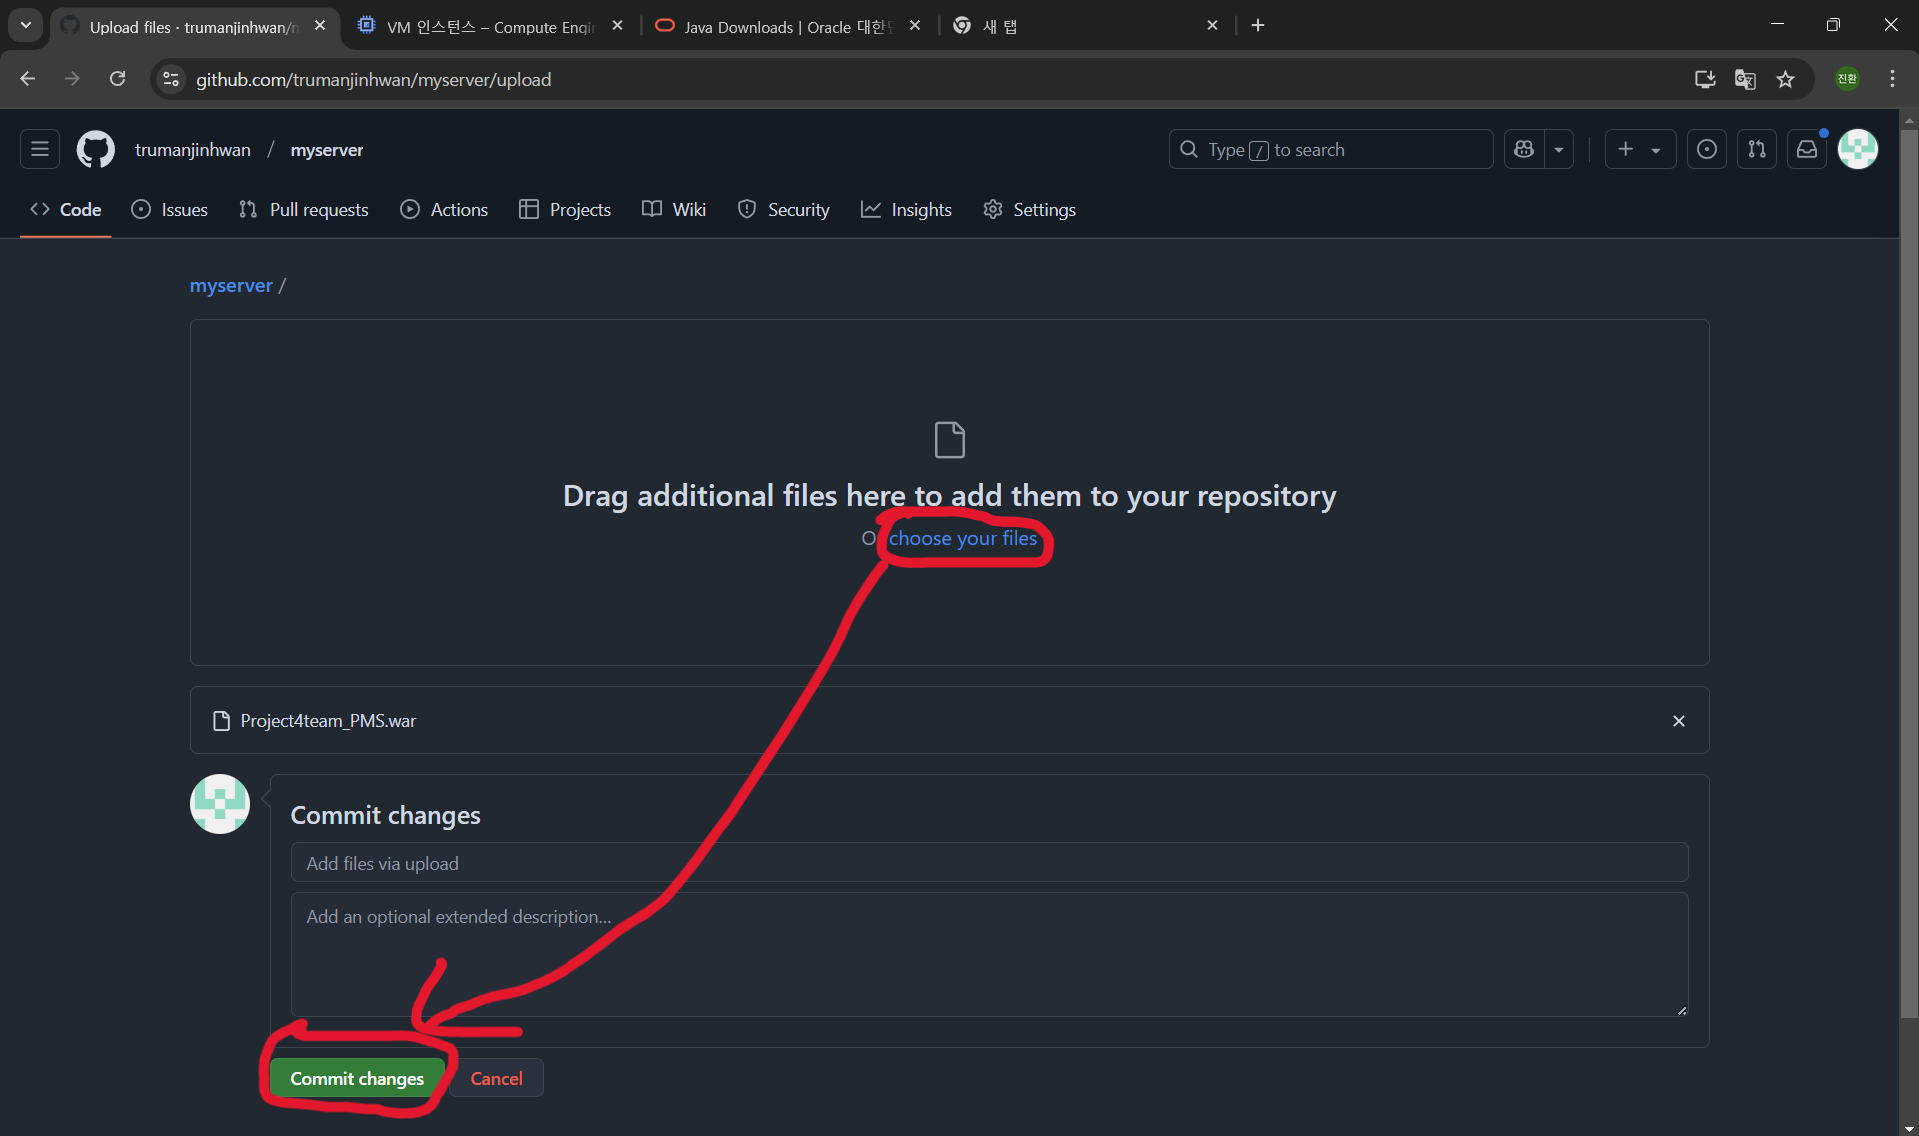Screen dimensions: 1919x1136
Task: Expand the create new plus dropdown
Action: (x=1639, y=150)
